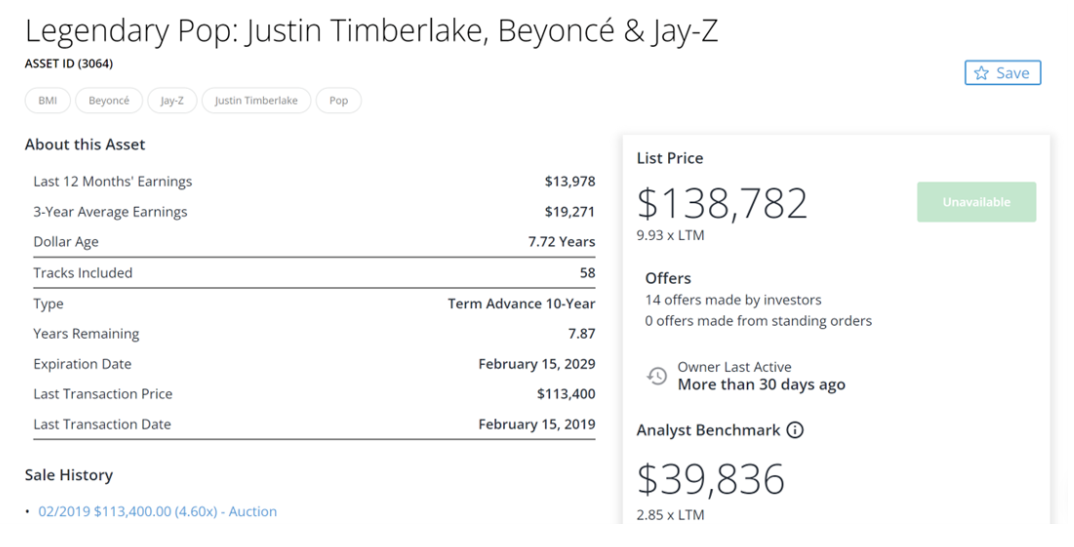The height and width of the screenshot is (547, 1074).
Task: Click the Owner Last Active history icon
Action: [x=657, y=376]
